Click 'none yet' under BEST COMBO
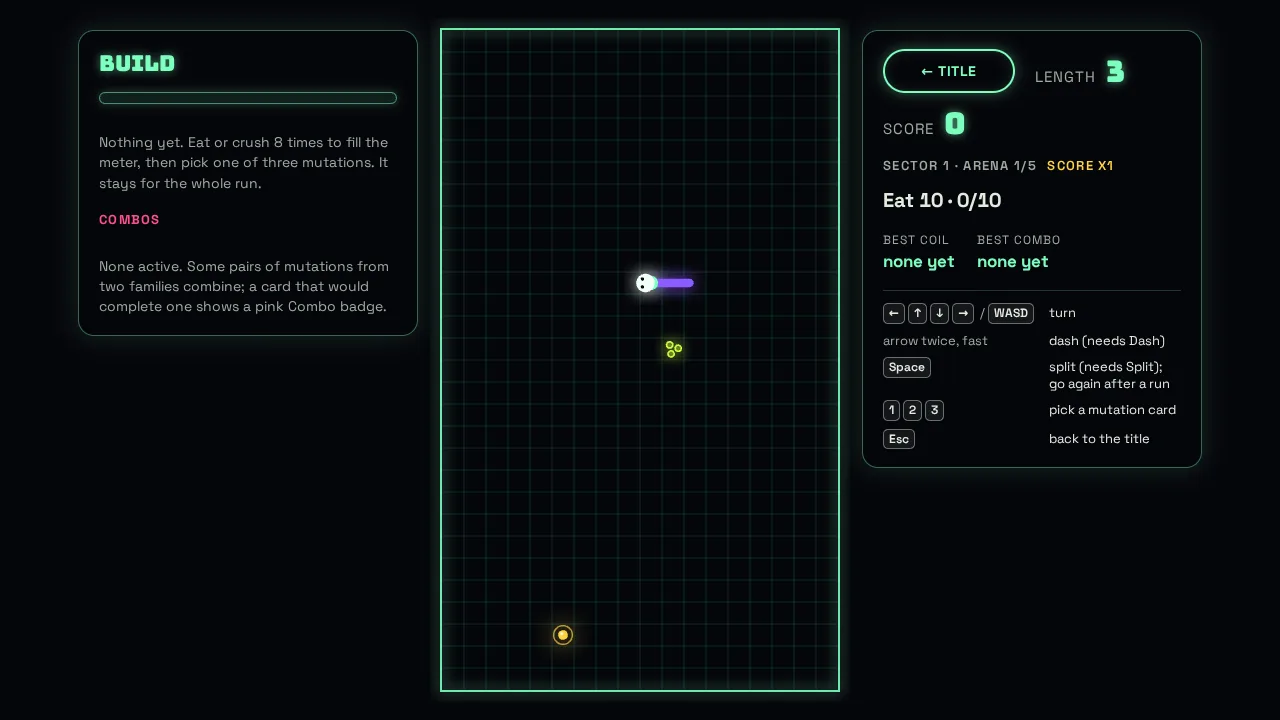The image size is (1280, 720). [1013, 262]
